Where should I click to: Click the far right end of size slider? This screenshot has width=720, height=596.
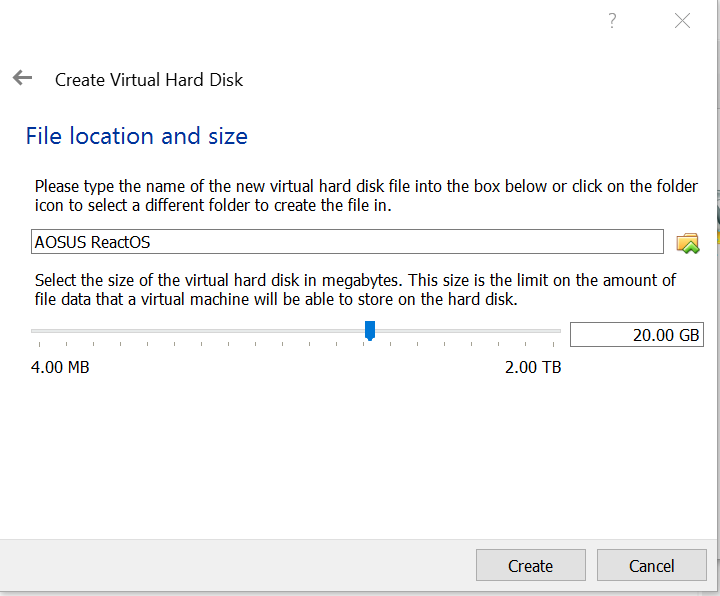pyautogui.click(x=558, y=331)
